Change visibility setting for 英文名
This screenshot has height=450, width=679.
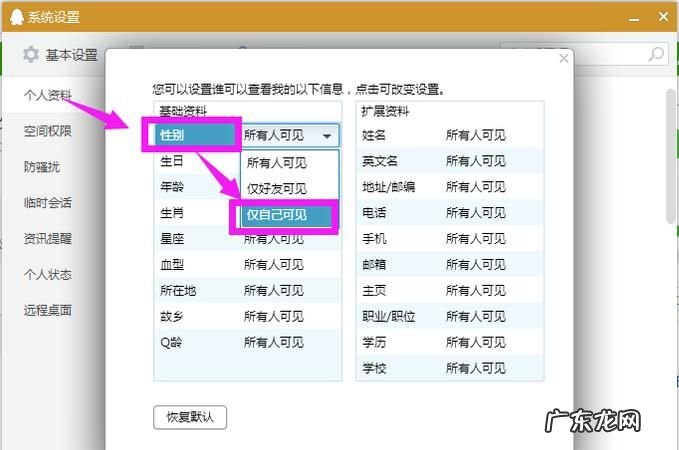475,161
